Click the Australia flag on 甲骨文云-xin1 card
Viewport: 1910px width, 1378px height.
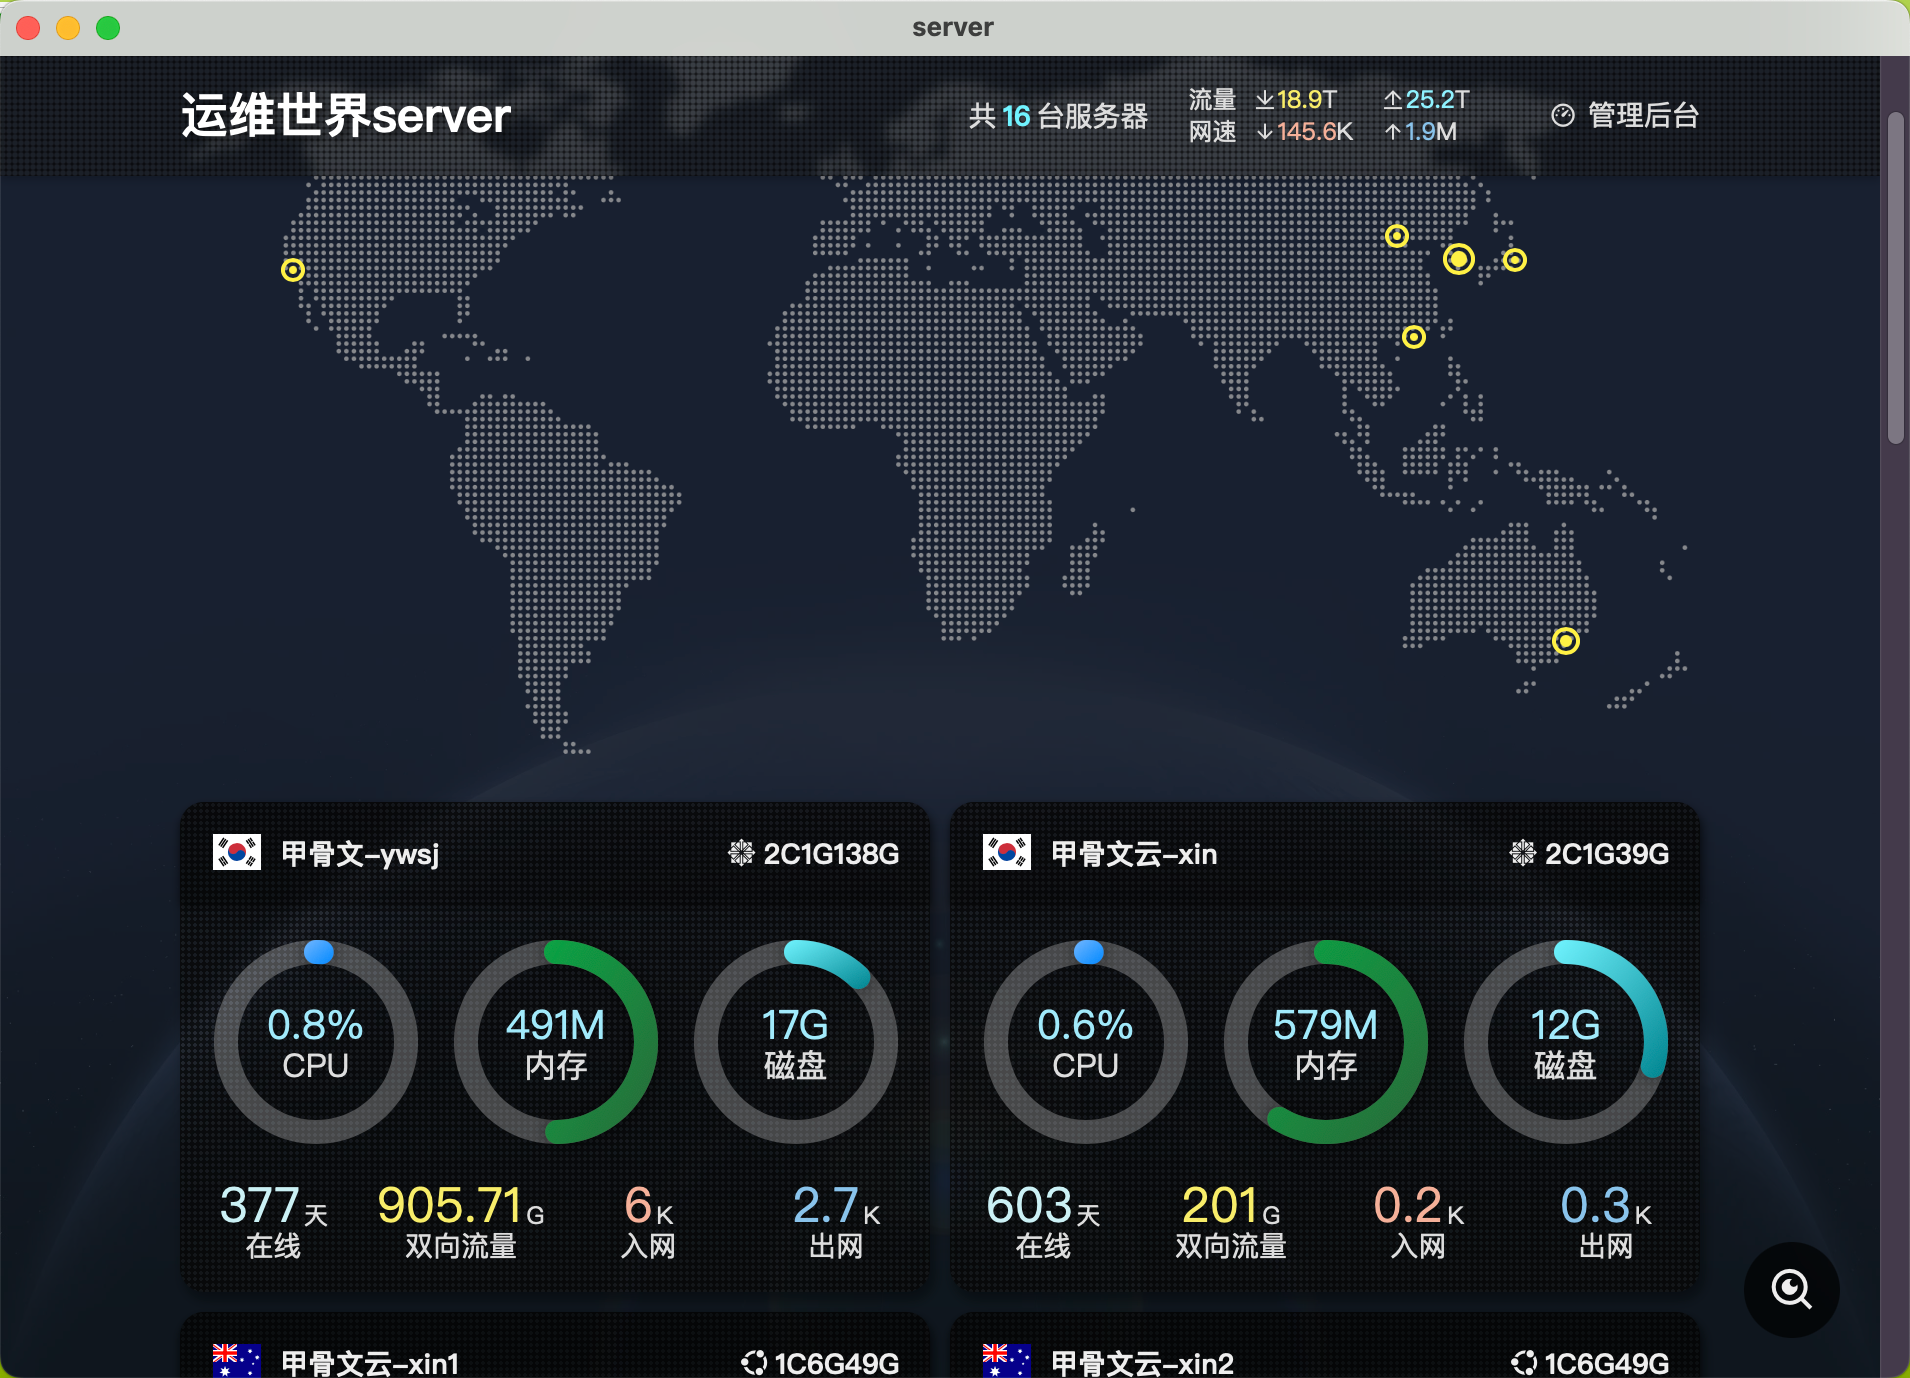tap(237, 1361)
